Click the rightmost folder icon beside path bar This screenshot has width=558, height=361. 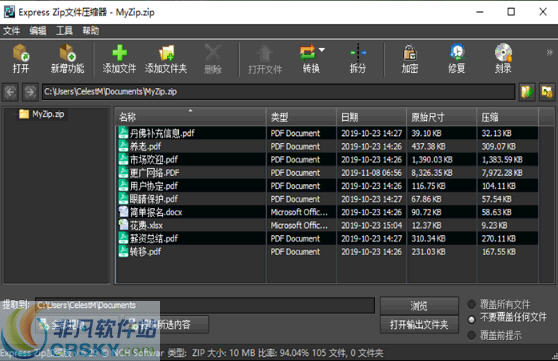(x=547, y=92)
